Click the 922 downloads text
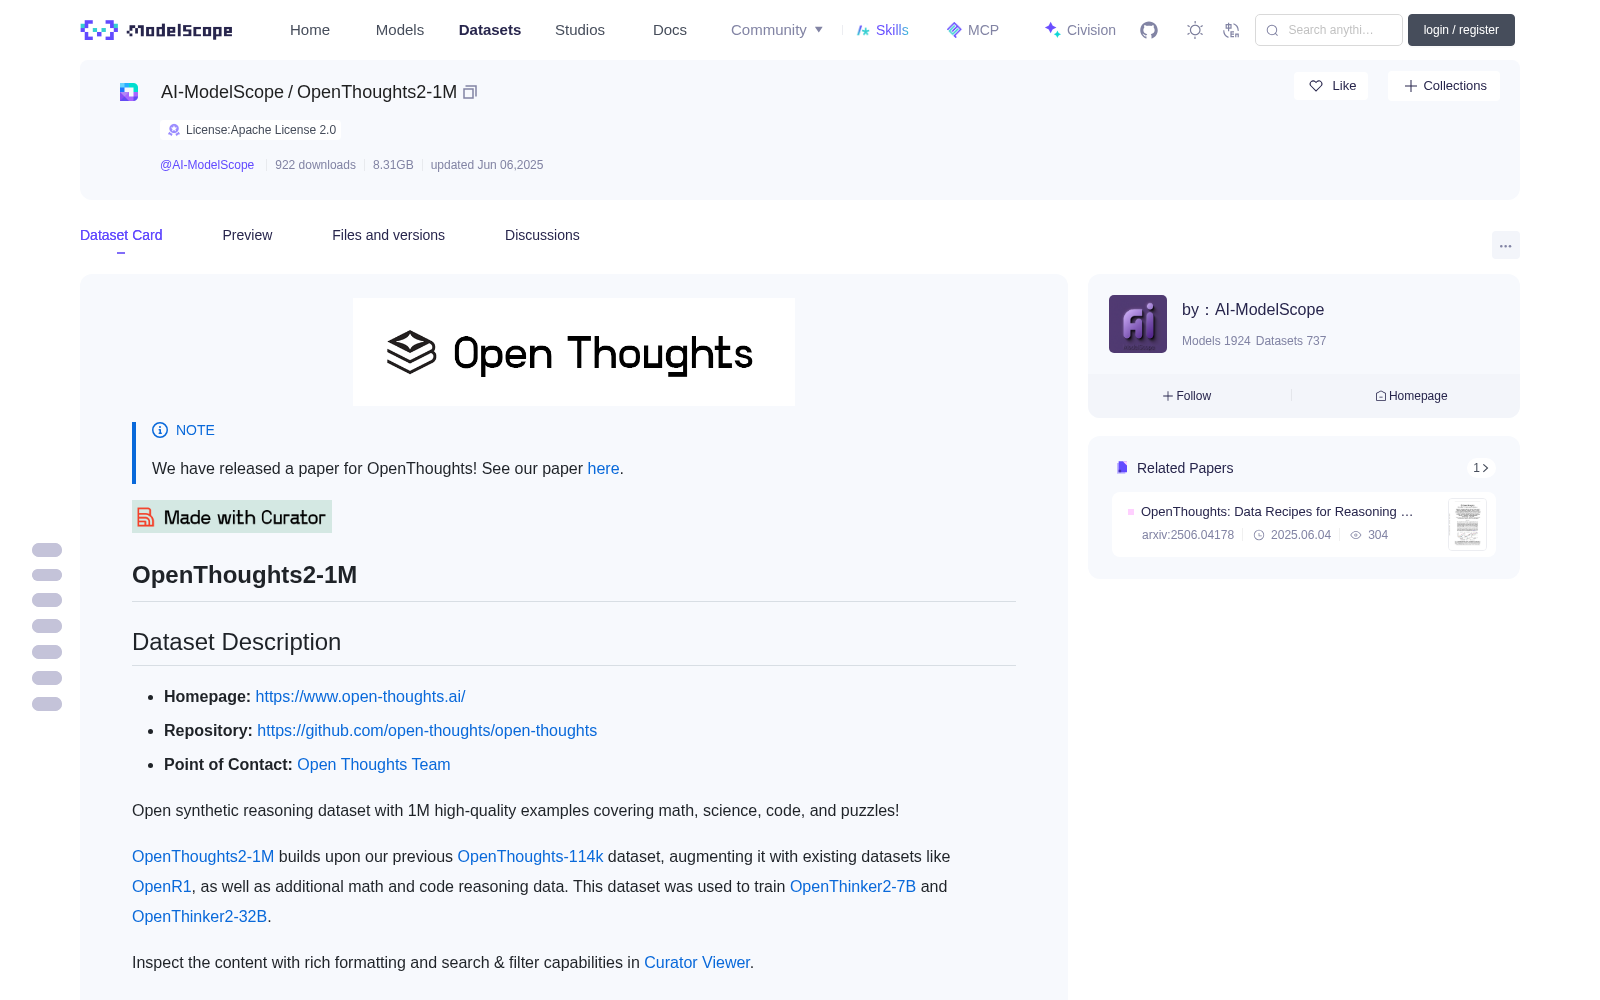Screen dimensions: 1600x1000 (315, 165)
